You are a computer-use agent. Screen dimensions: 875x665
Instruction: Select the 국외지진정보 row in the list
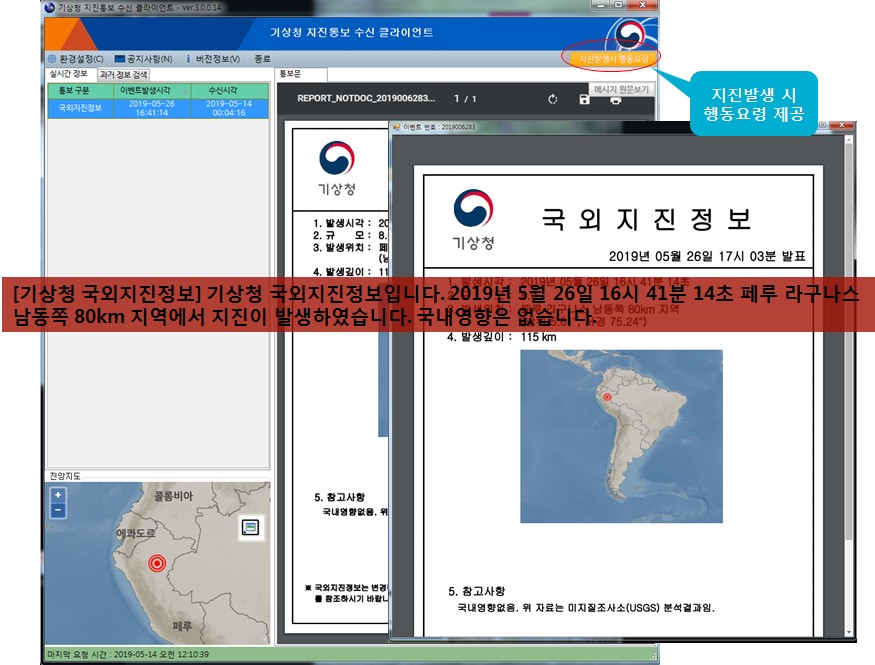point(158,108)
